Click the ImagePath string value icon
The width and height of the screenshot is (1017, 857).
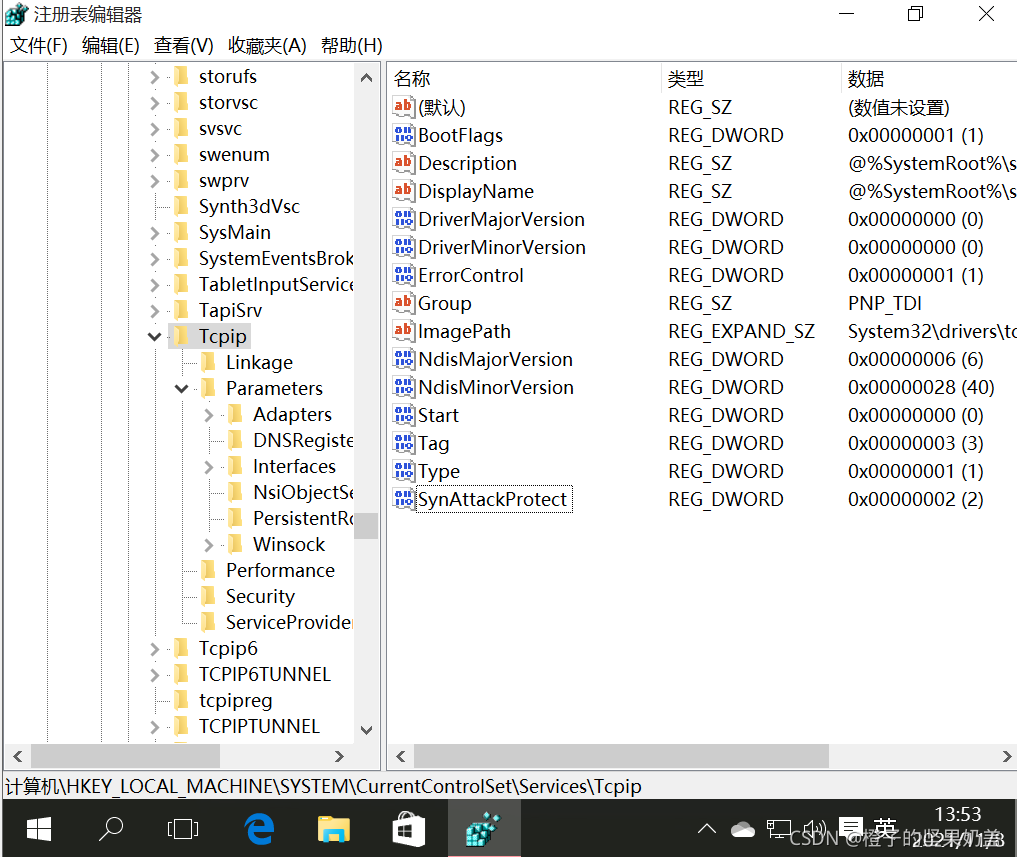[x=403, y=331]
